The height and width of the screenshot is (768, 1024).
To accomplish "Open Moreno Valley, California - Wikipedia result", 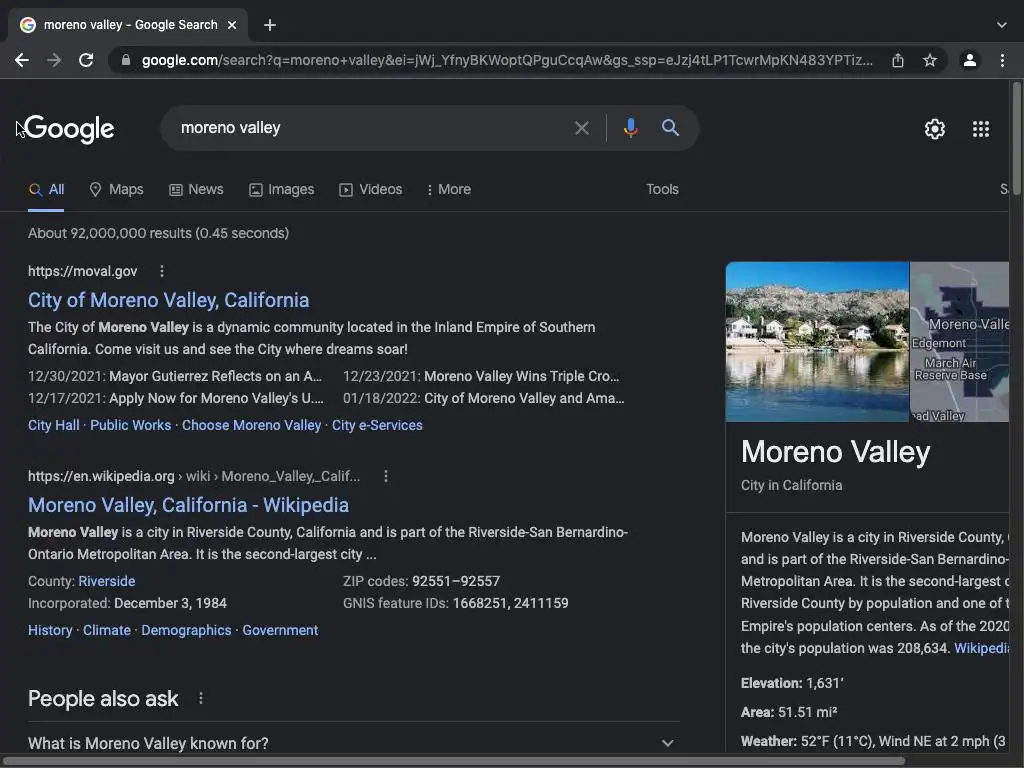I will click(x=188, y=505).
